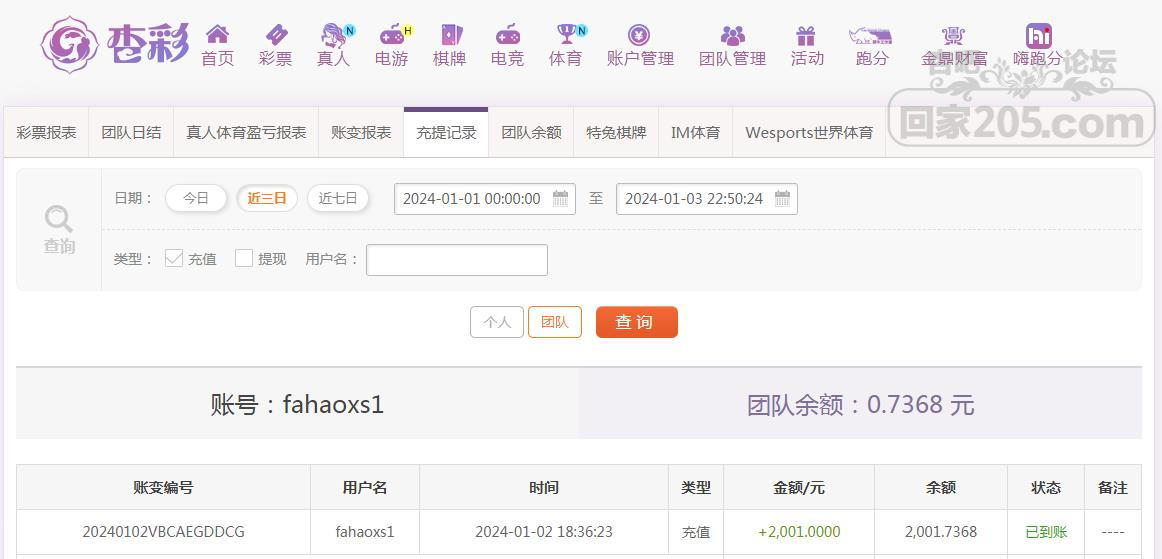The width and height of the screenshot is (1162, 559).
Task: Switch to 个人 personal scope
Action: [x=497, y=322]
